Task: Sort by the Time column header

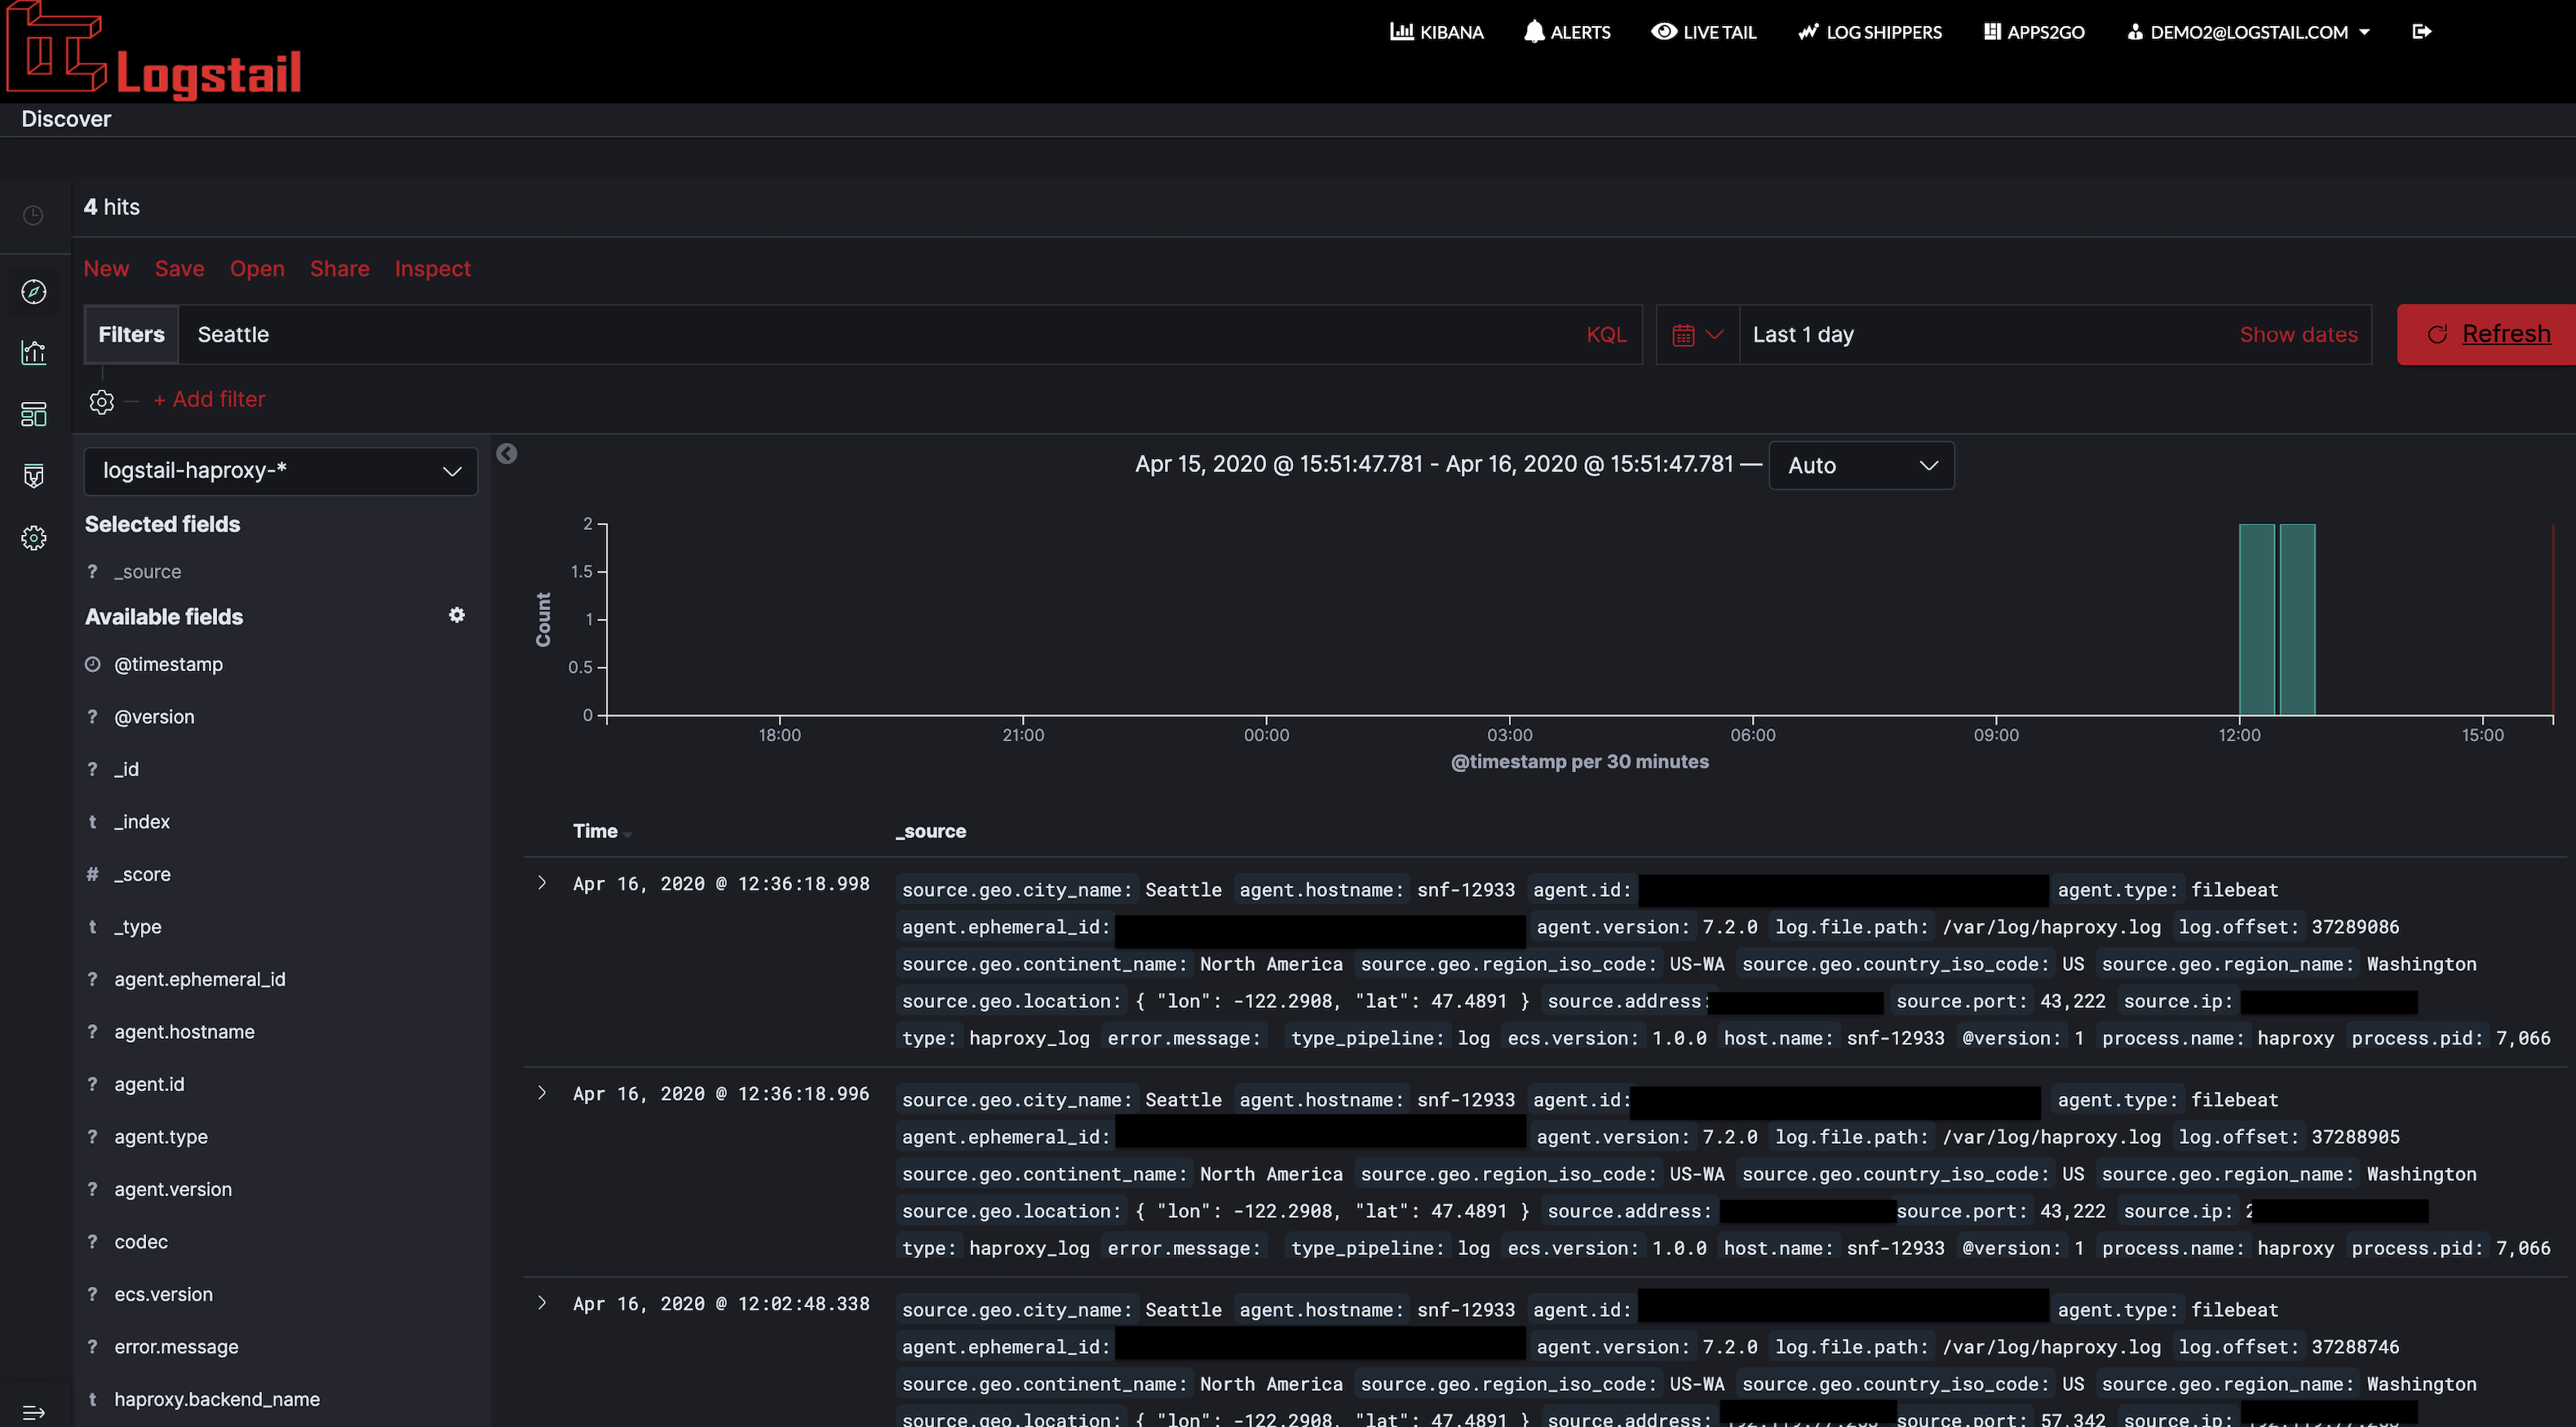Action: (x=596, y=831)
